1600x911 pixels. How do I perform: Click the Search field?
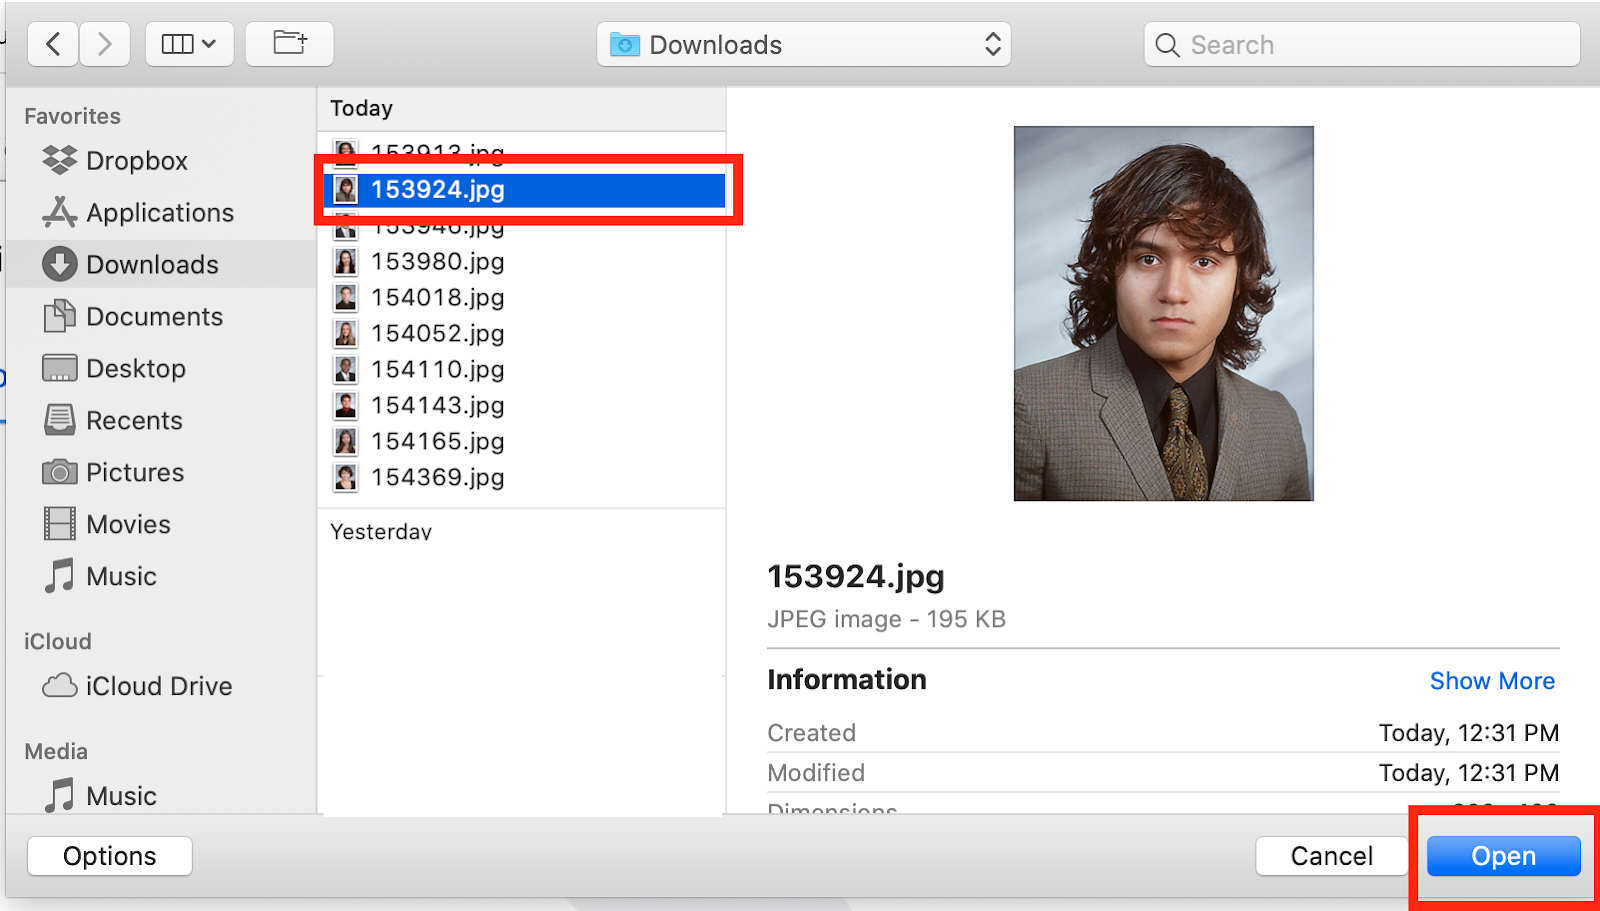click(x=1362, y=45)
